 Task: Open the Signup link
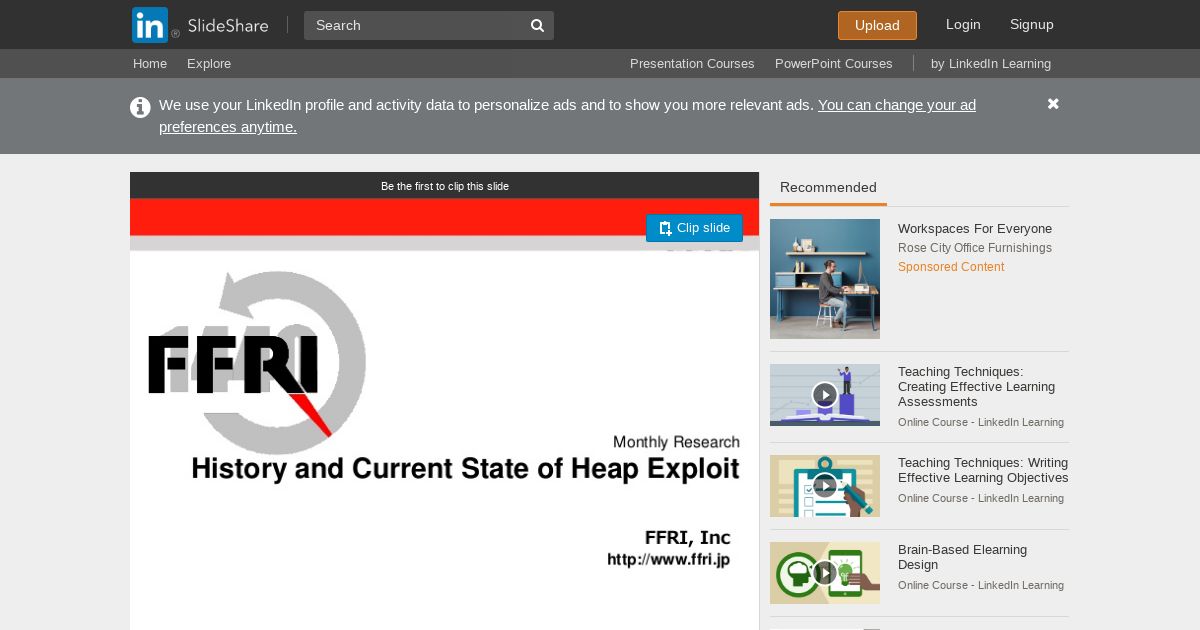click(x=1032, y=24)
